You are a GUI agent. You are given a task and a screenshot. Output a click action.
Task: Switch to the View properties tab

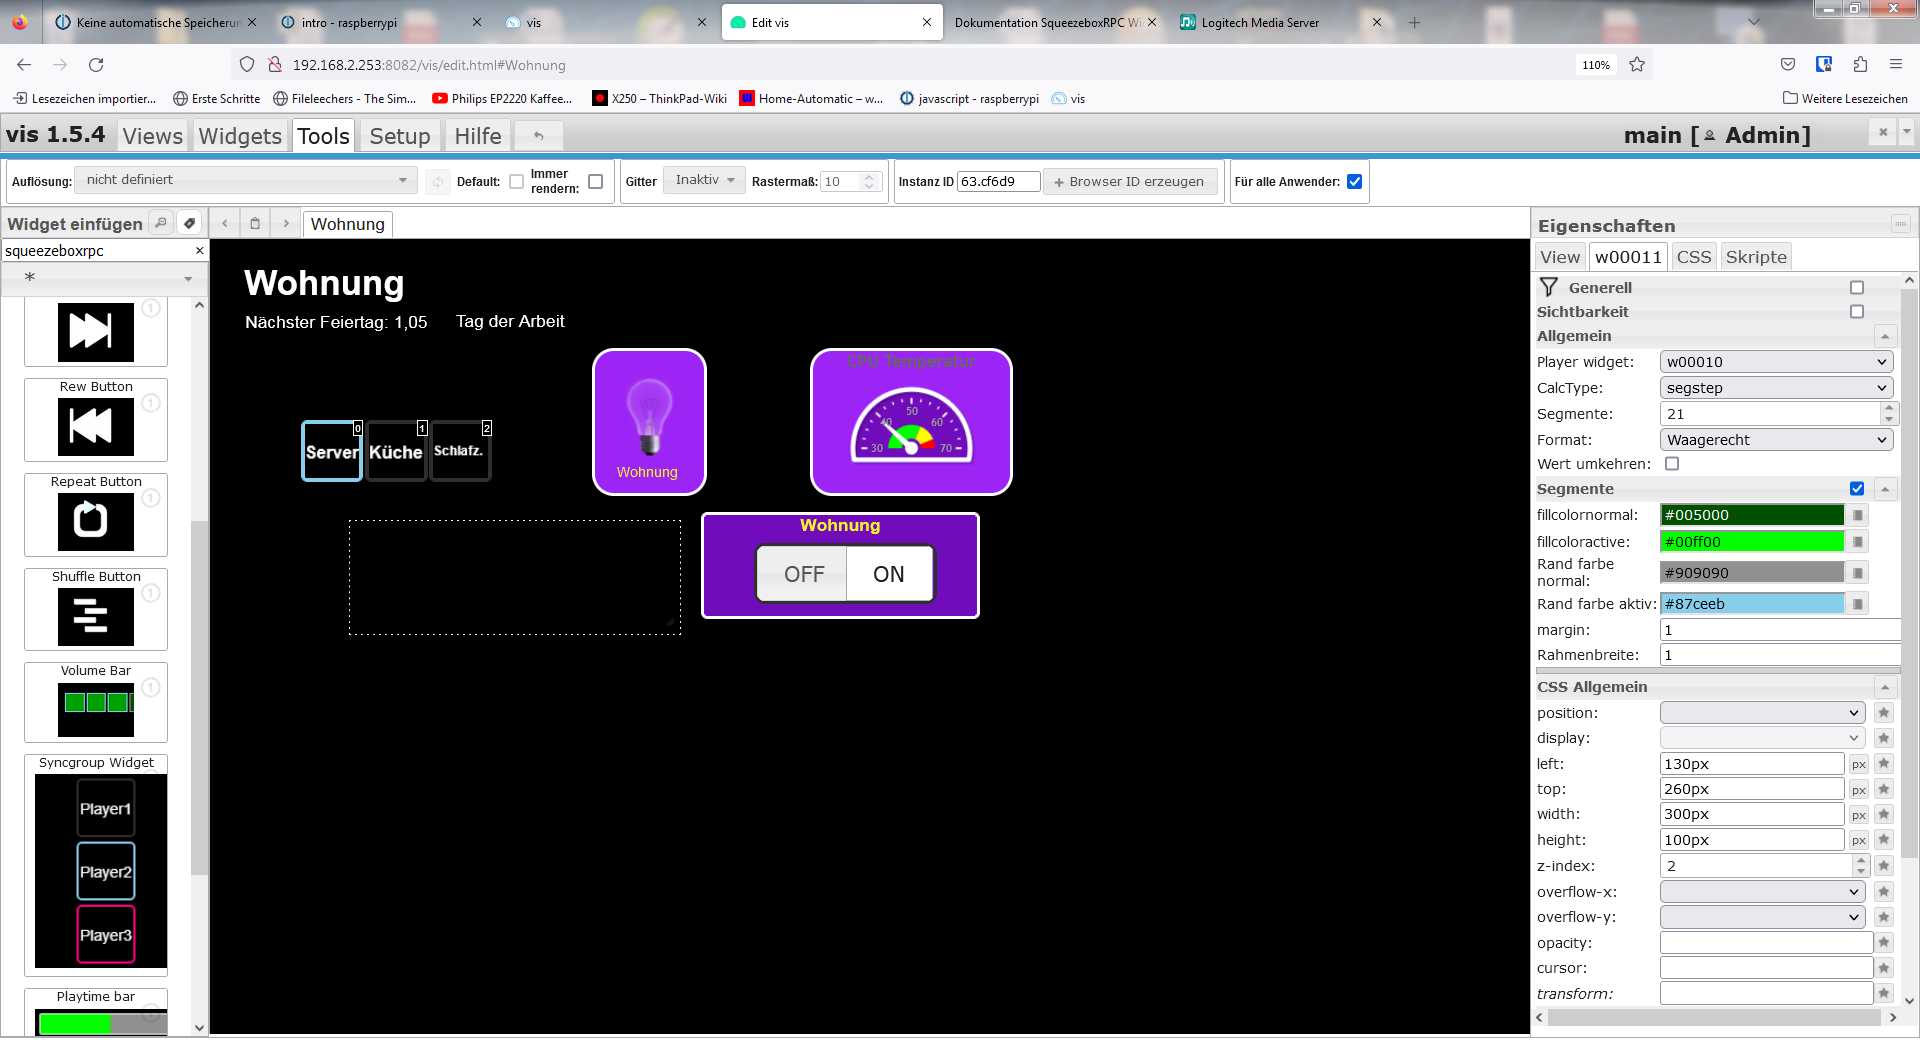pos(1560,257)
